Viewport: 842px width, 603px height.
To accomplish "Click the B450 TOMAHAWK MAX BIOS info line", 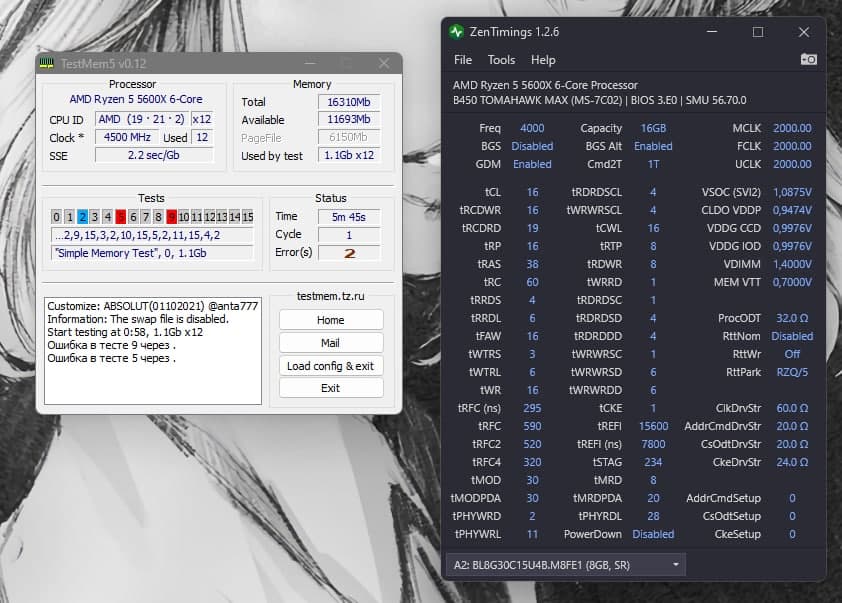I will pos(599,100).
